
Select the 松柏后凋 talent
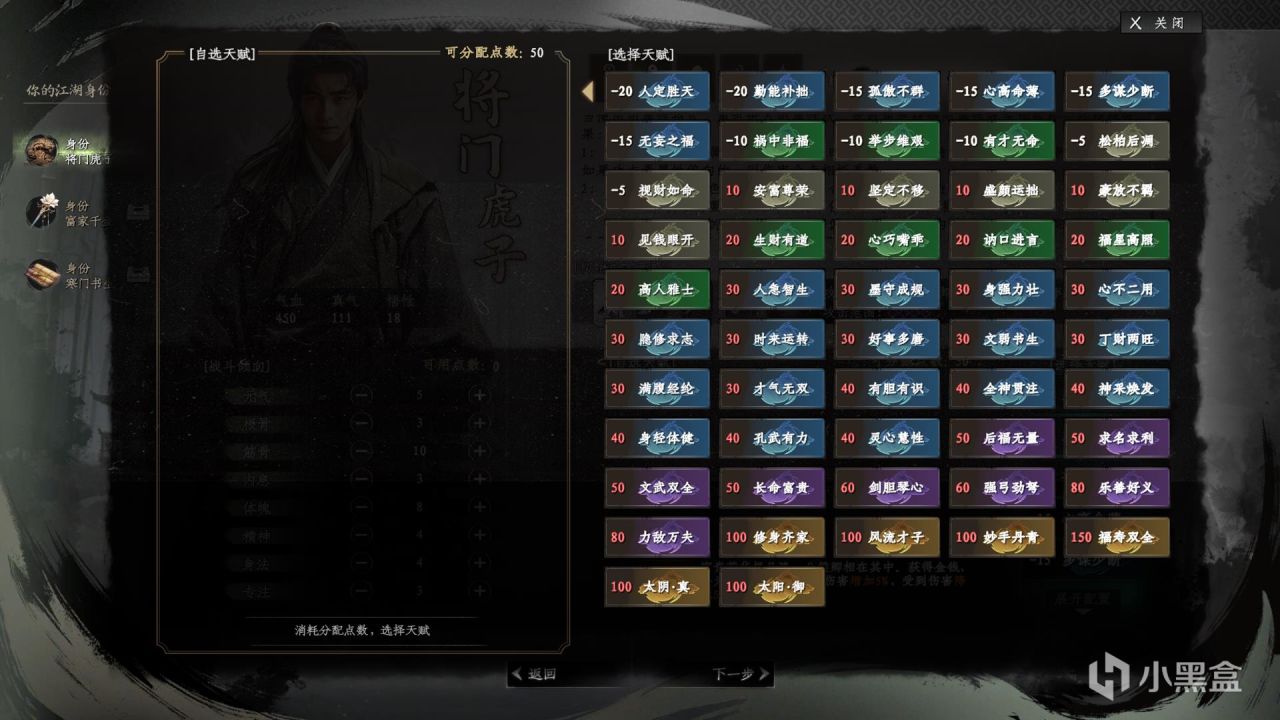(1117, 140)
